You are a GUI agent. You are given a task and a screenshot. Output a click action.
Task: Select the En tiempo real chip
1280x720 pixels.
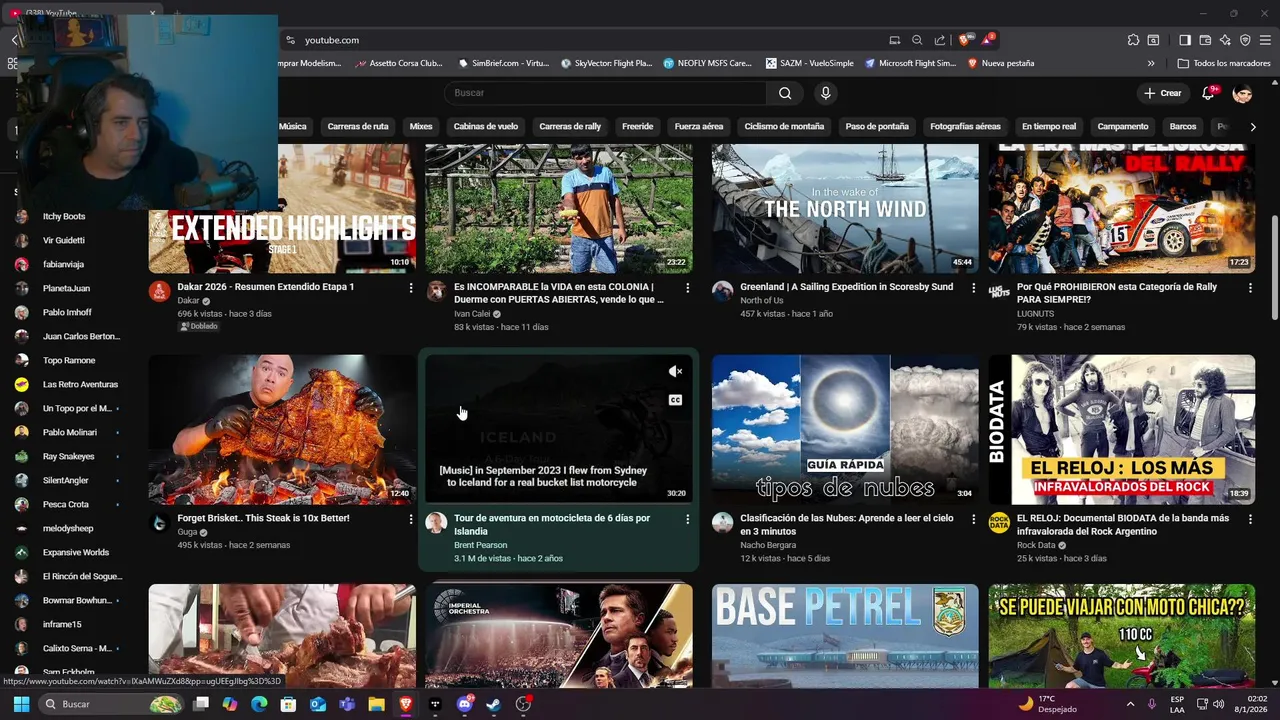[x=1049, y=127]
